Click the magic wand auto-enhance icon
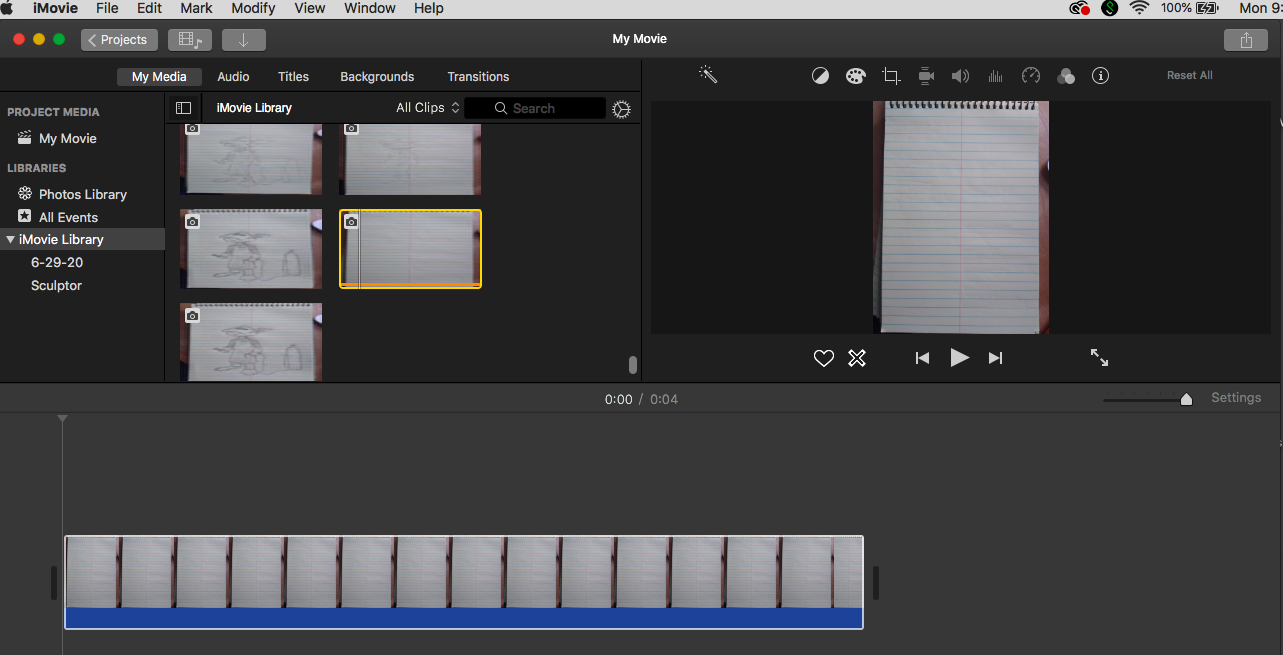Viewport: 1283px width, 655px height. [x=708, y=75]
